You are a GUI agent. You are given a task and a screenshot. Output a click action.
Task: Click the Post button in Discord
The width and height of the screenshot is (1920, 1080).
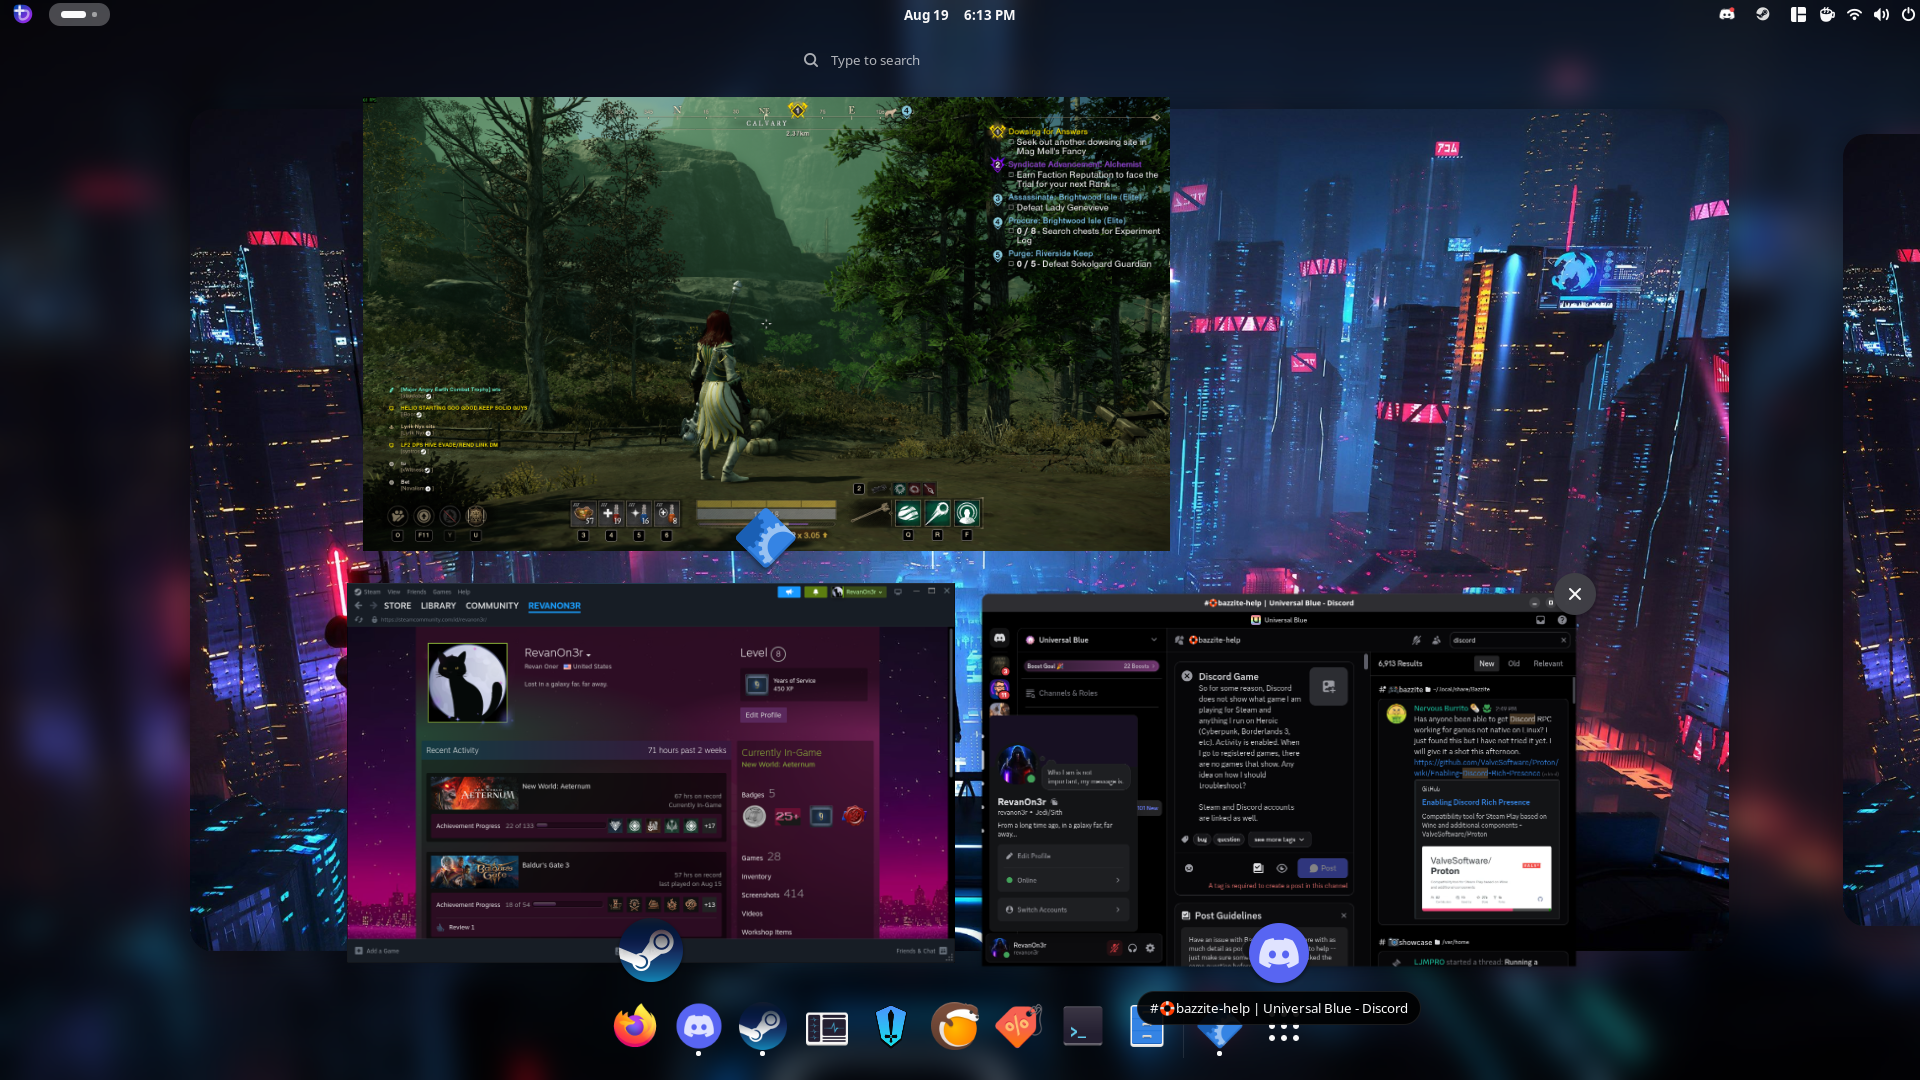1322,868
